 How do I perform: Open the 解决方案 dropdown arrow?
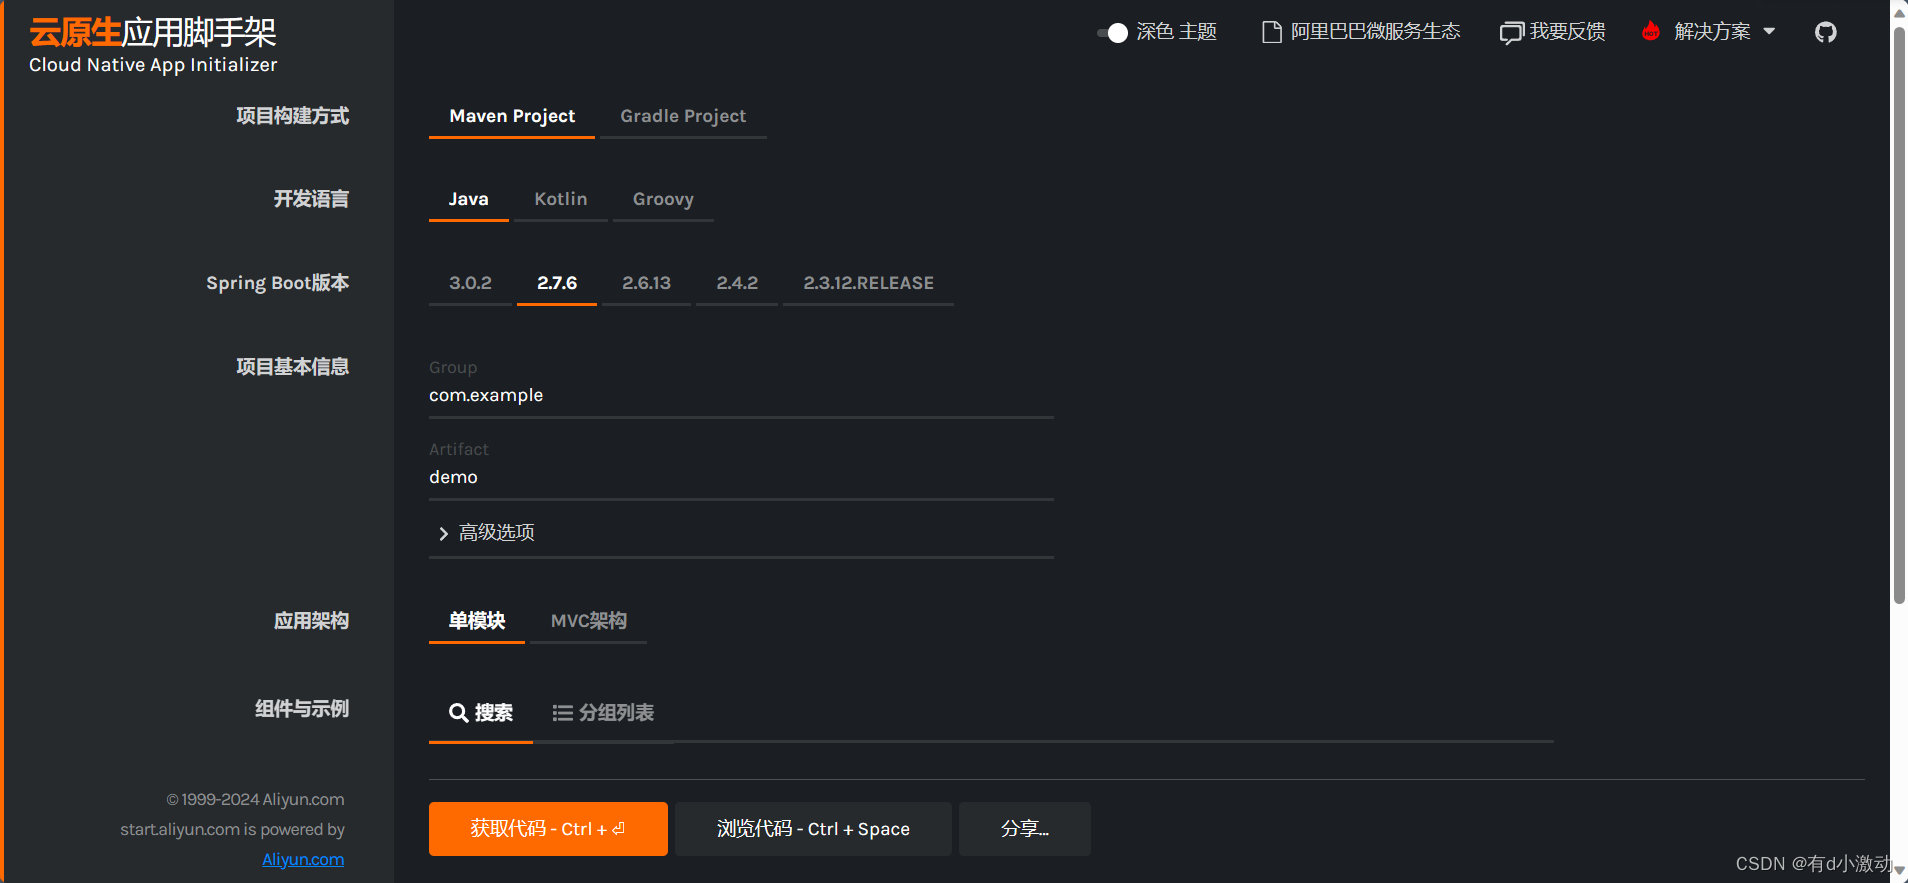coord(1769,31)
